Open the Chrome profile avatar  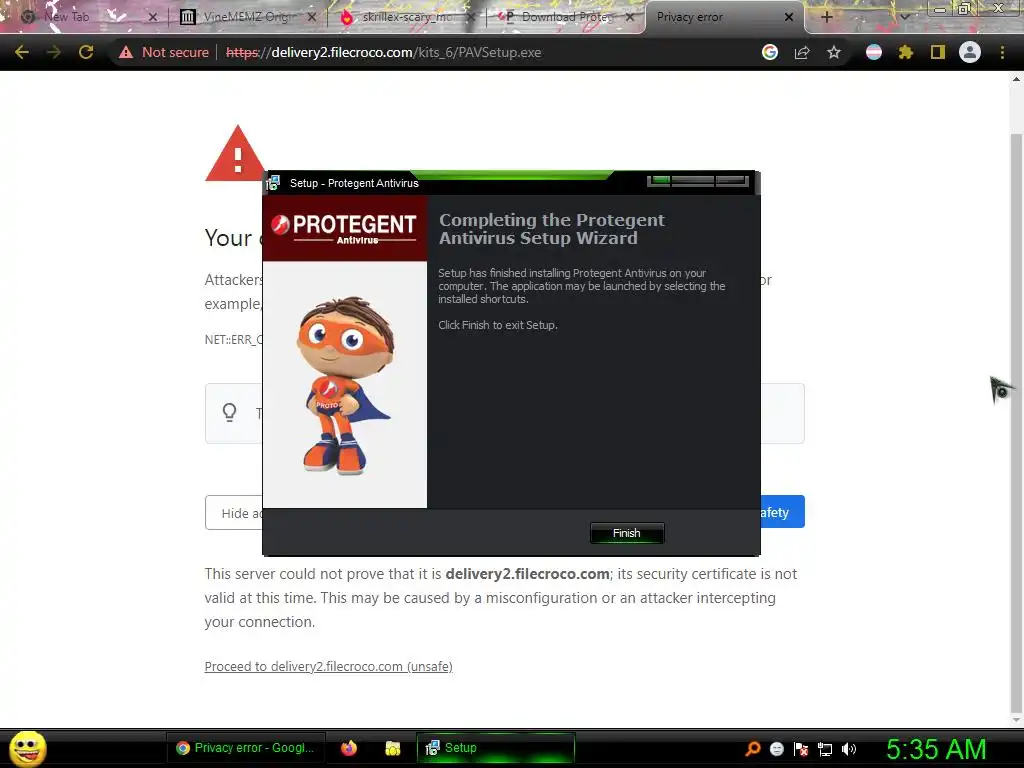coord(970,52)
